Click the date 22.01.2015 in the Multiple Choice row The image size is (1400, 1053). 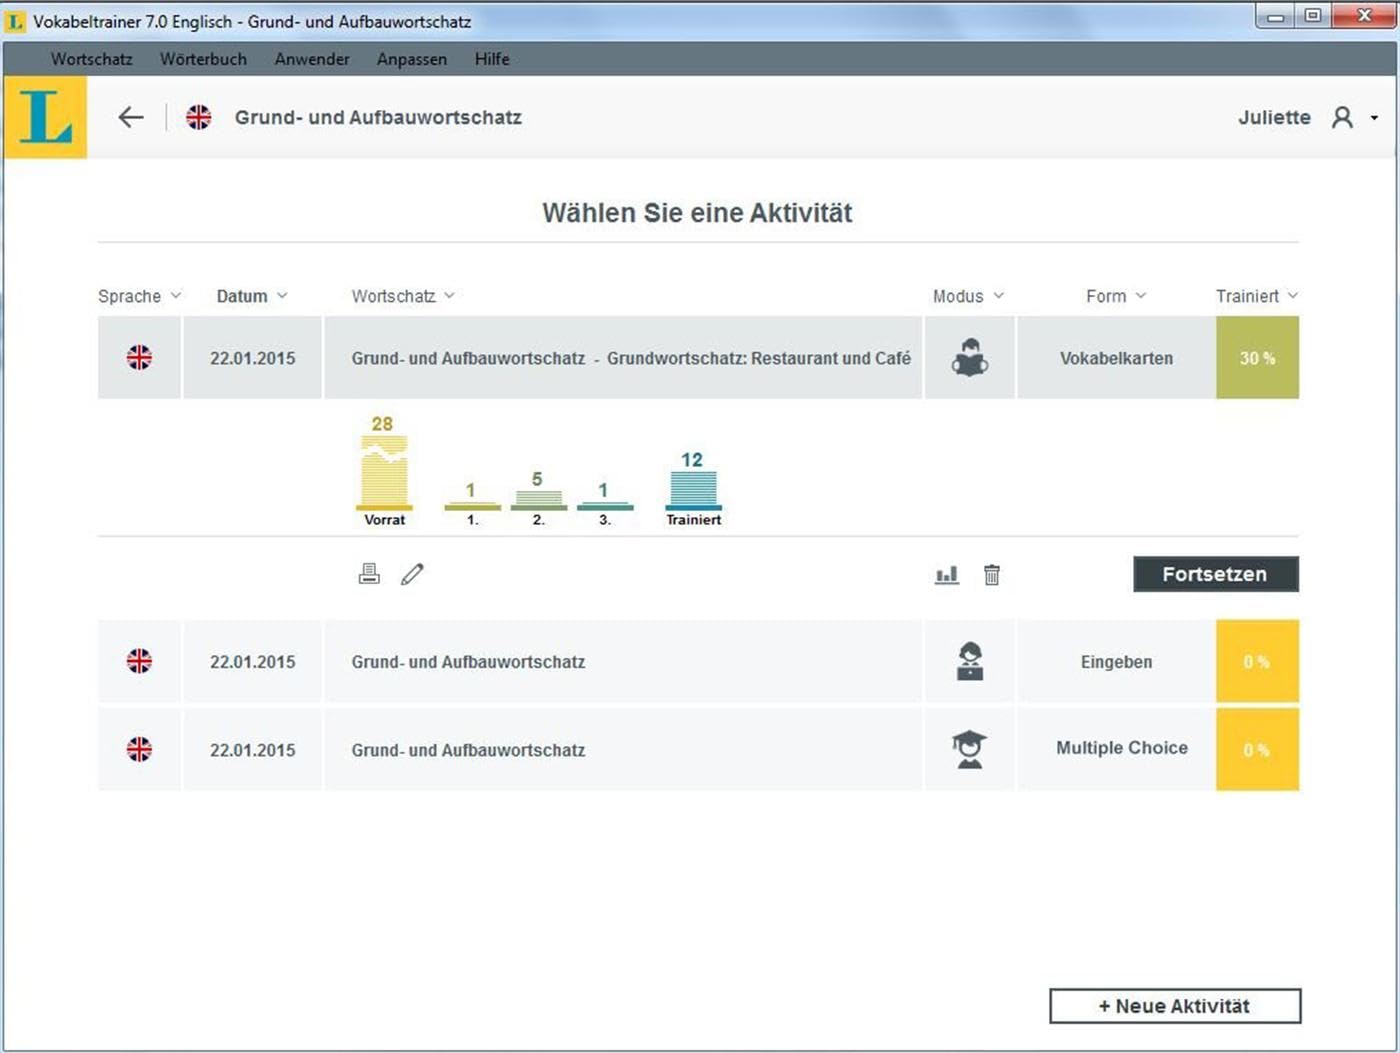[252, 749]
